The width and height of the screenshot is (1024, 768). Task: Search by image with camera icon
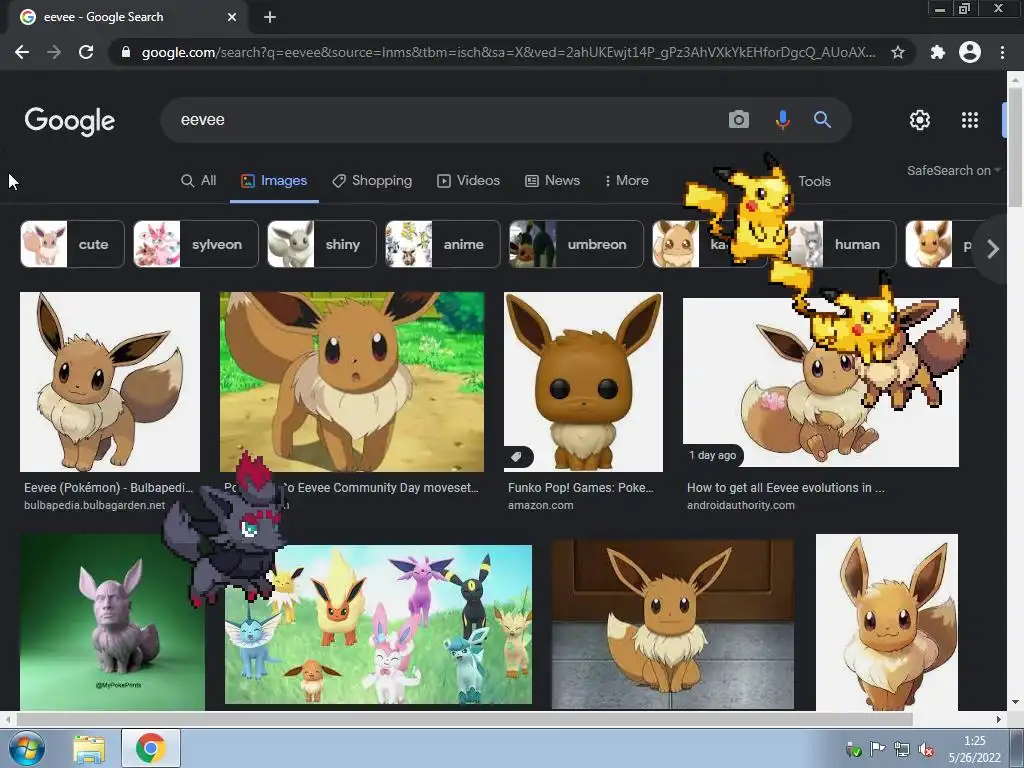tap(739, 120)
